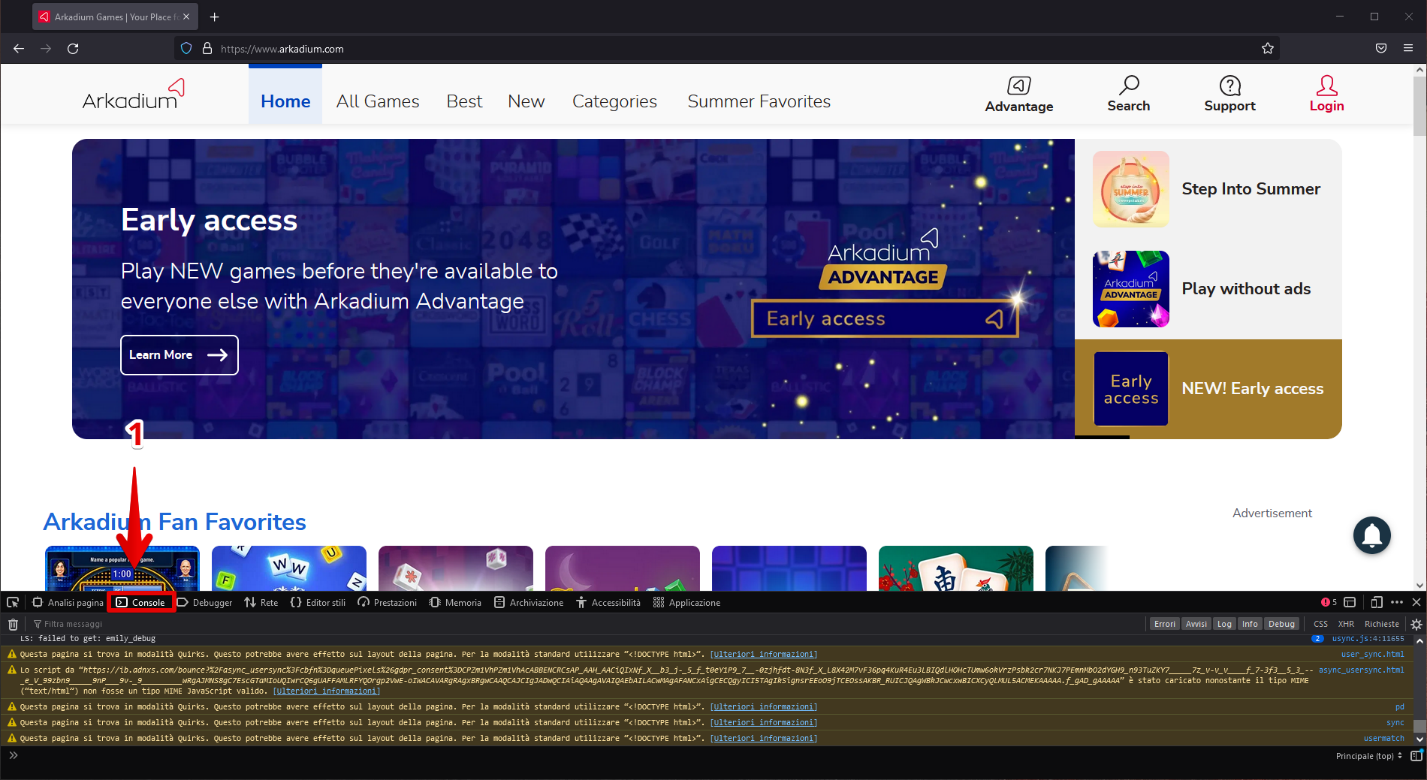Screen dimensions: 1427x780
Task: Open the New navigation link
Action: pyautogui.click(x=526, y=101)
